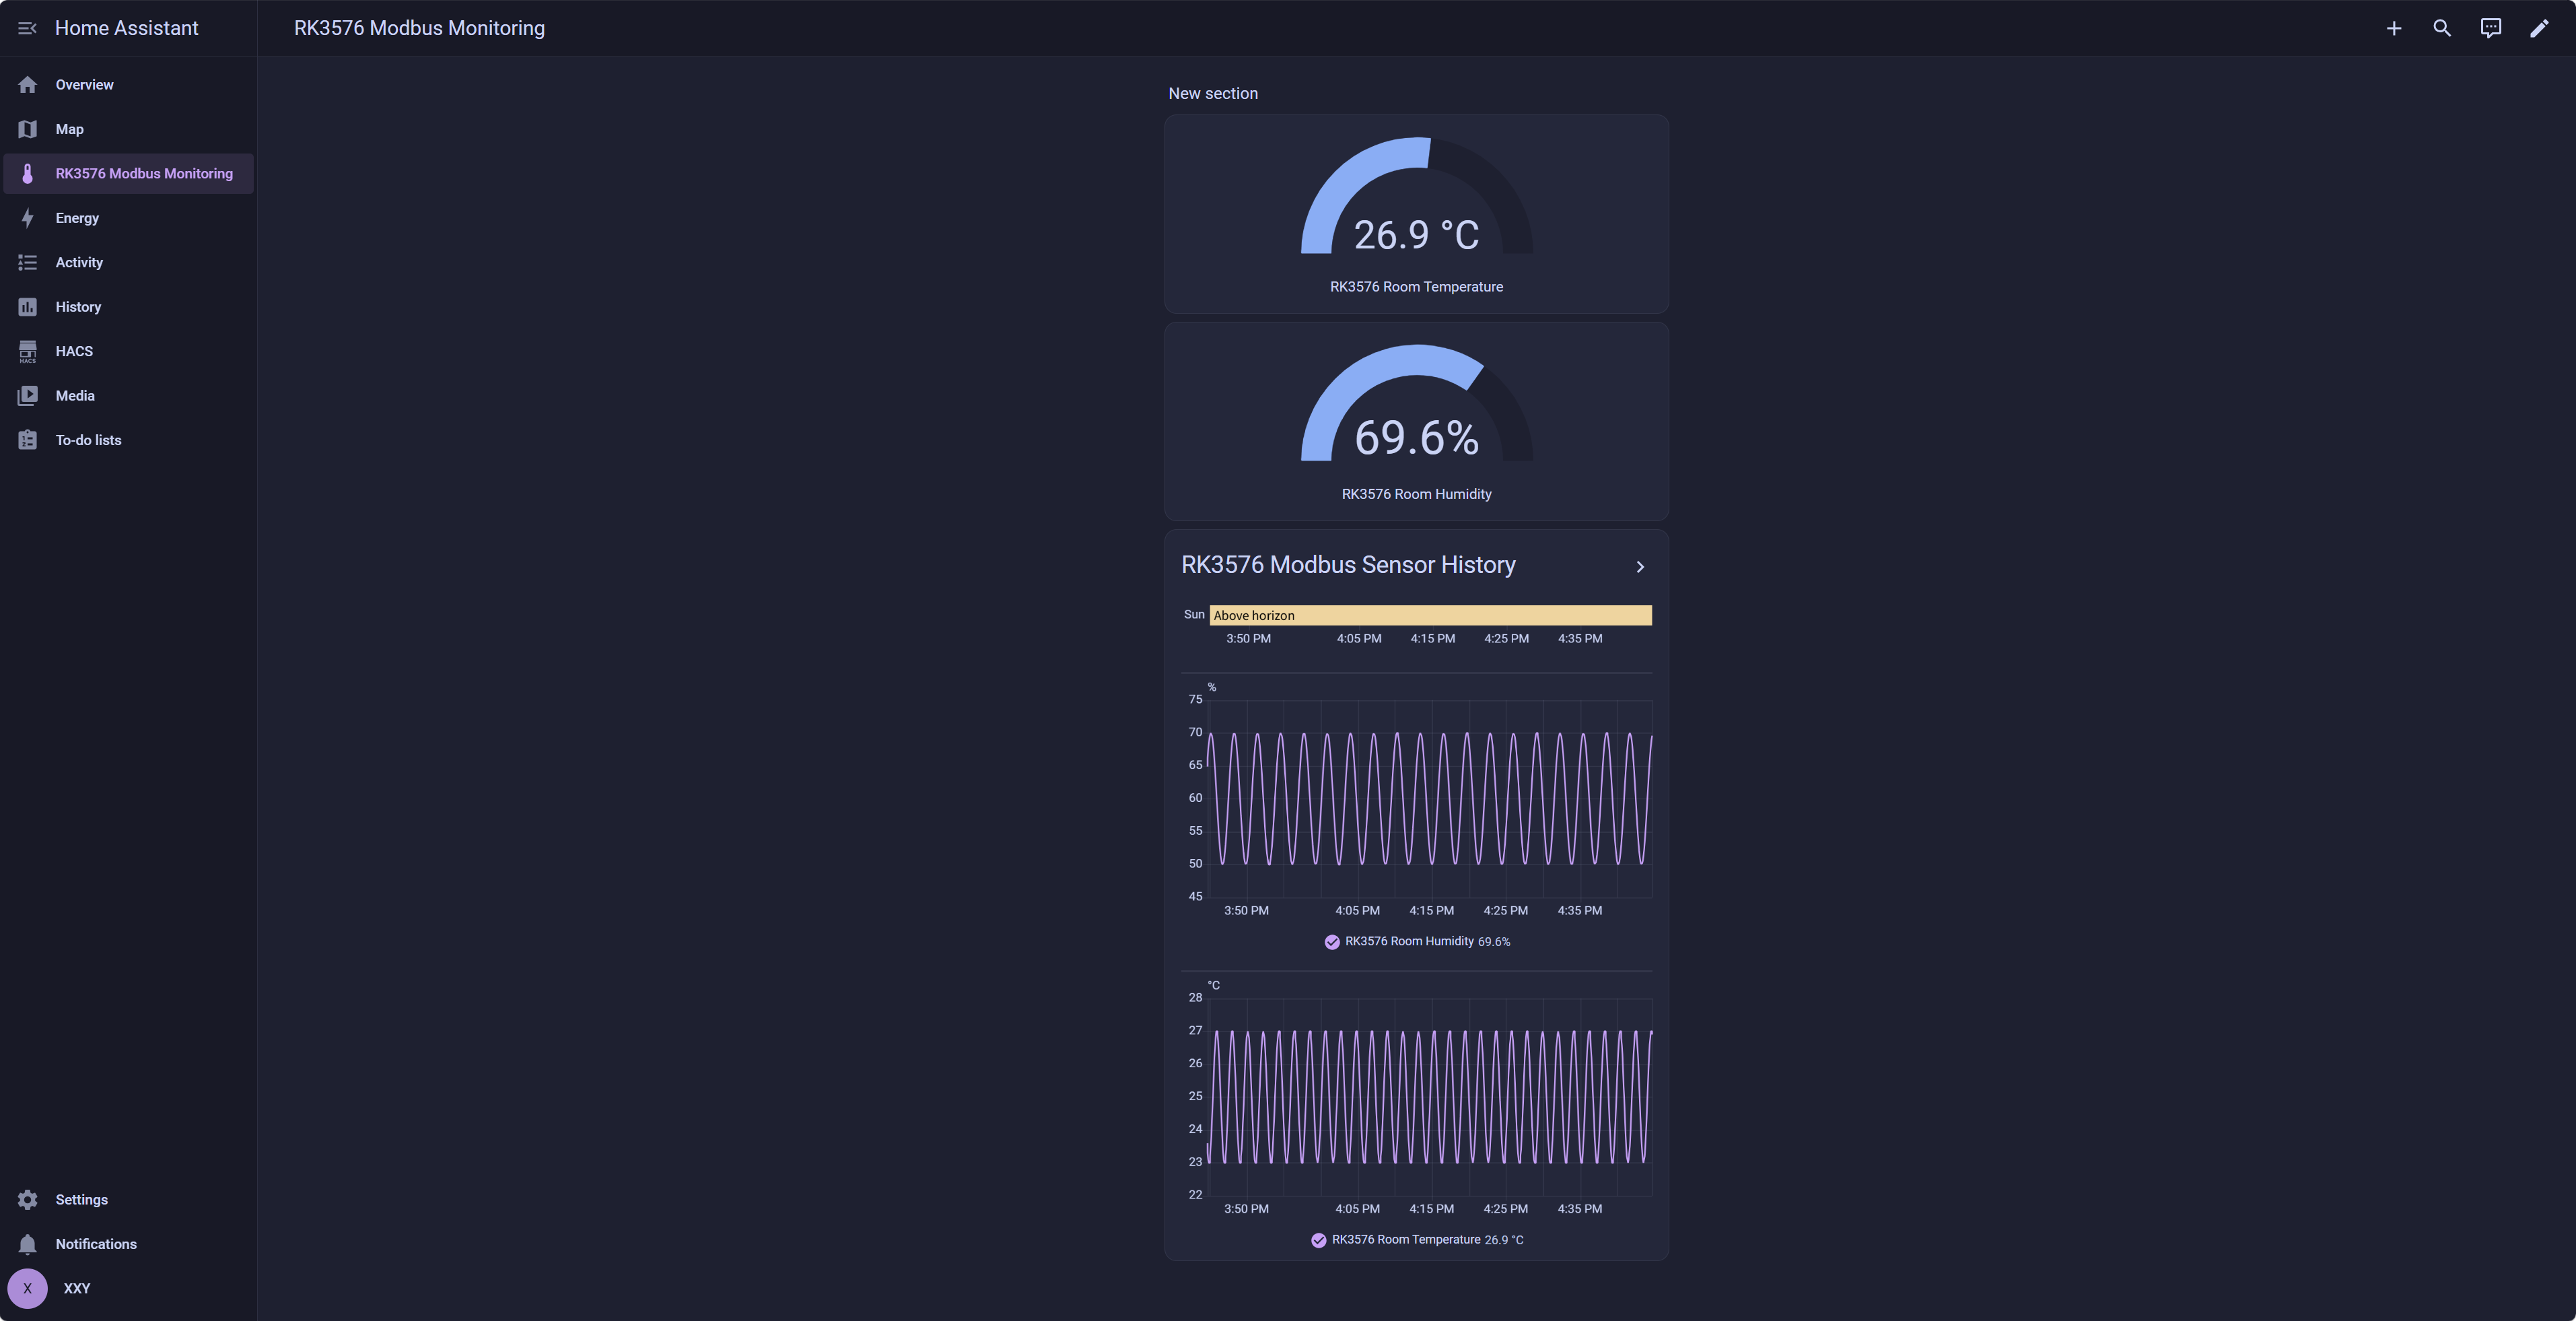Image resolution: width=2576 pixels, height=1321 pixels.
Task: Click the XXY user avatar
Action: pos(27,1288)
